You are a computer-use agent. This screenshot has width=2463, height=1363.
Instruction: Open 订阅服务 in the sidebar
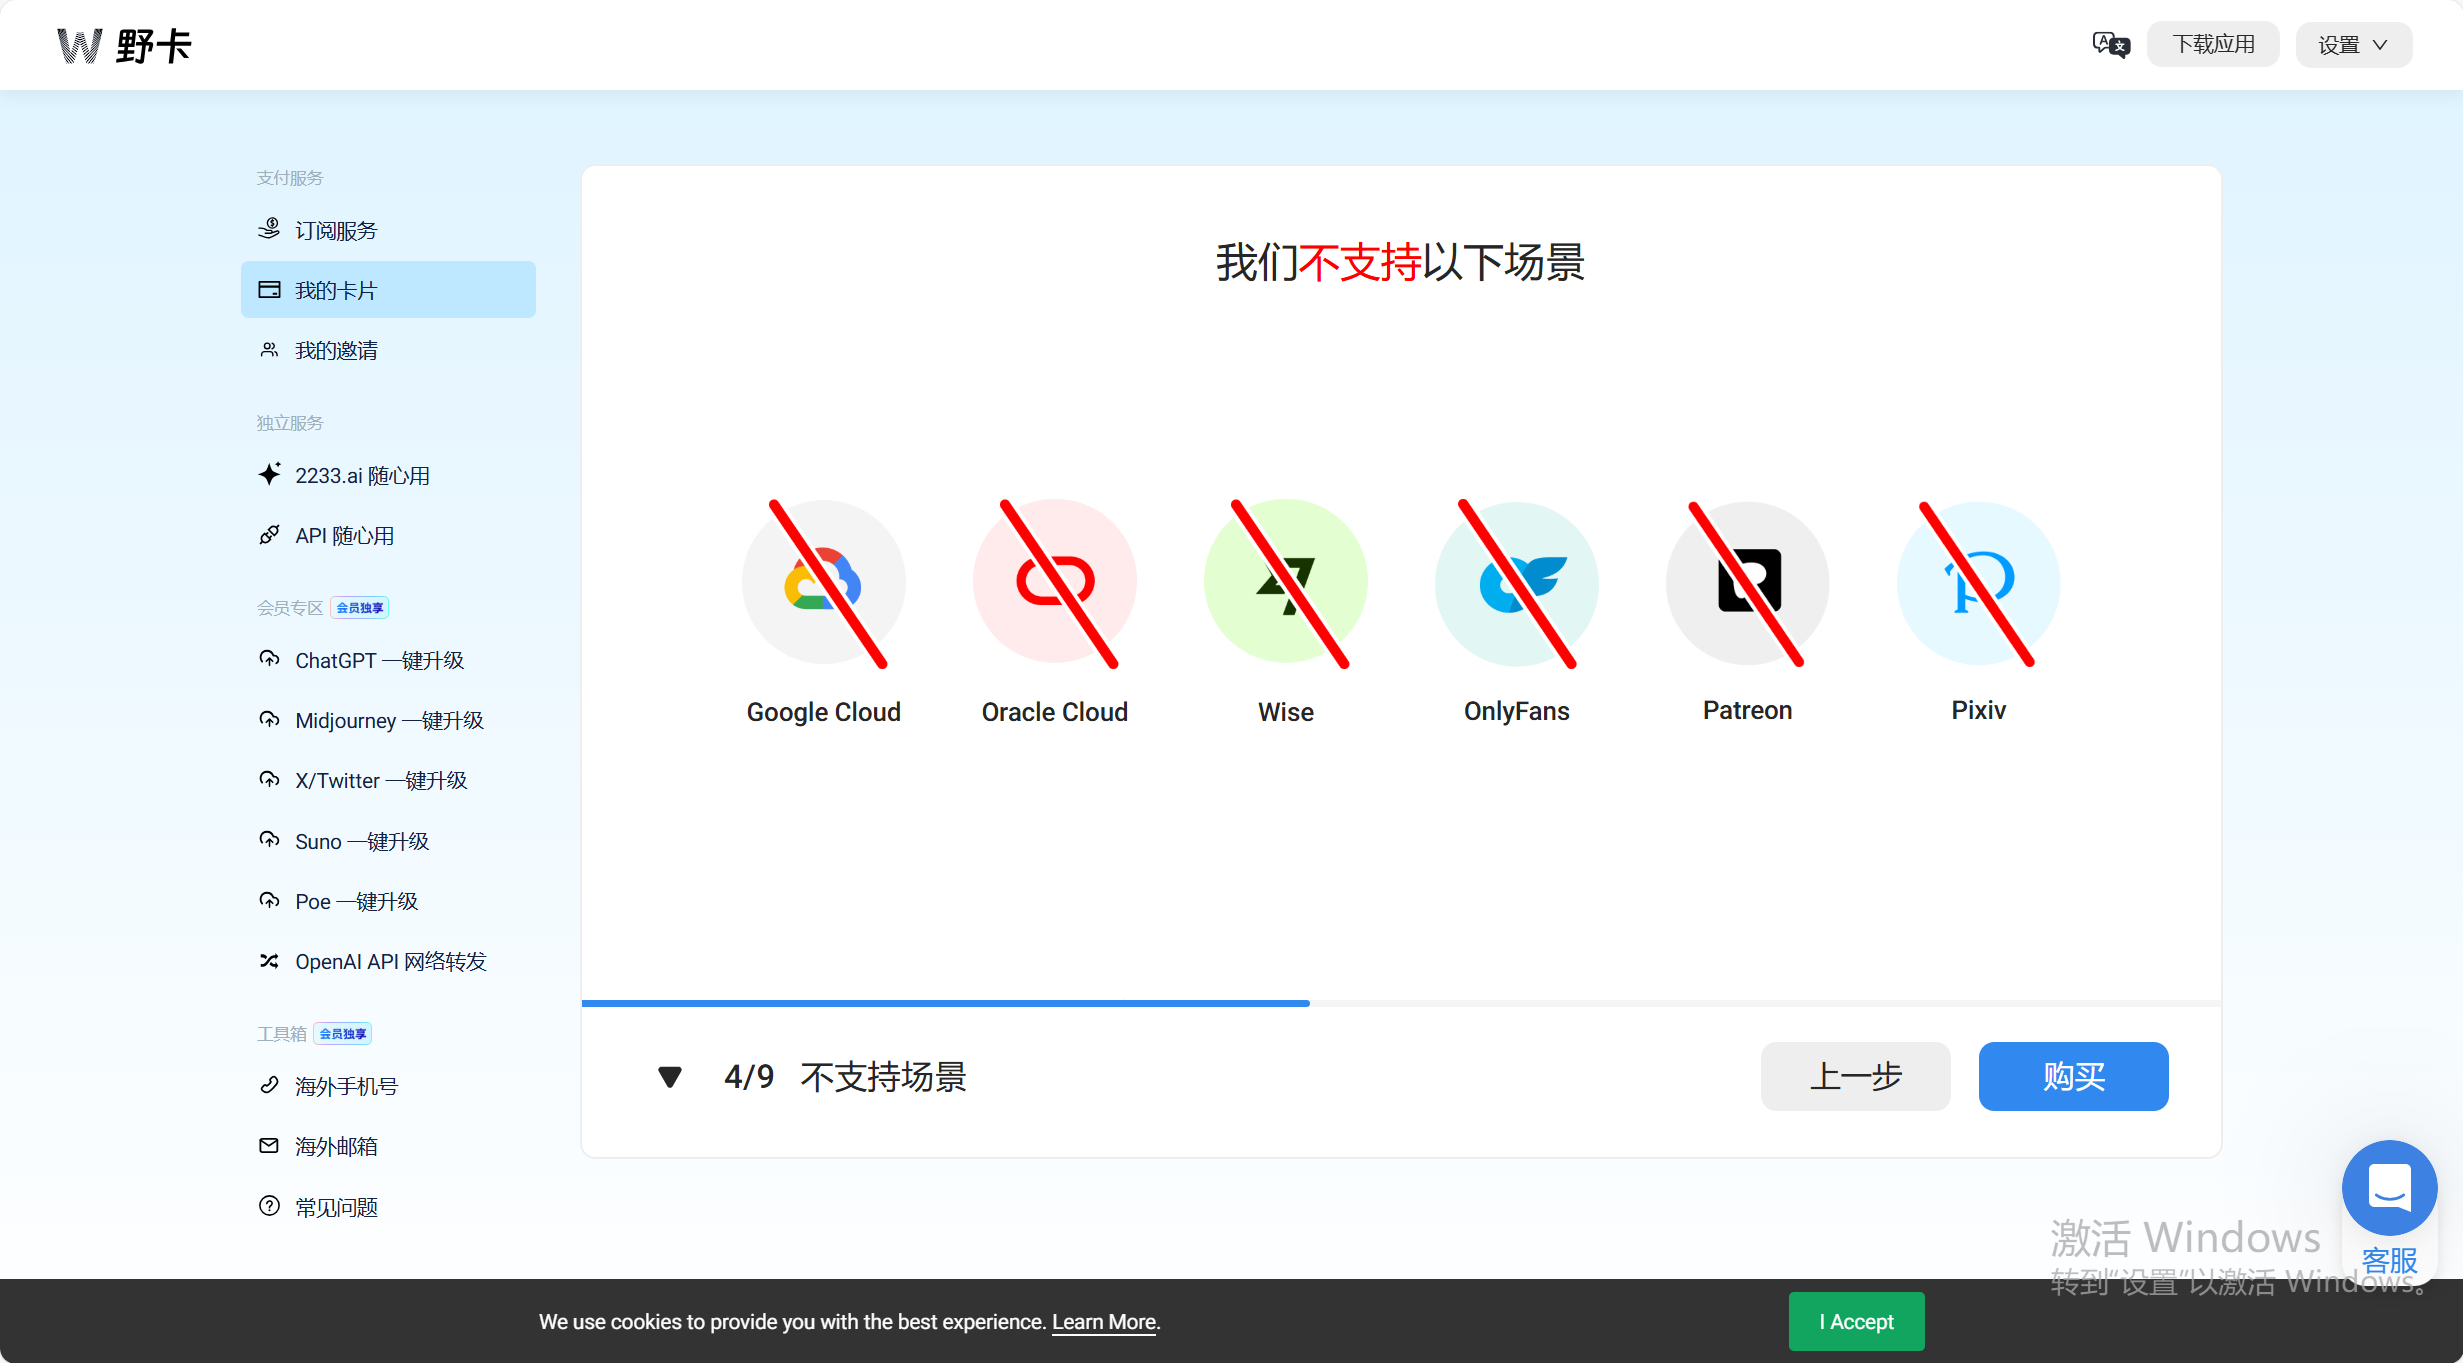pos(336,231)
